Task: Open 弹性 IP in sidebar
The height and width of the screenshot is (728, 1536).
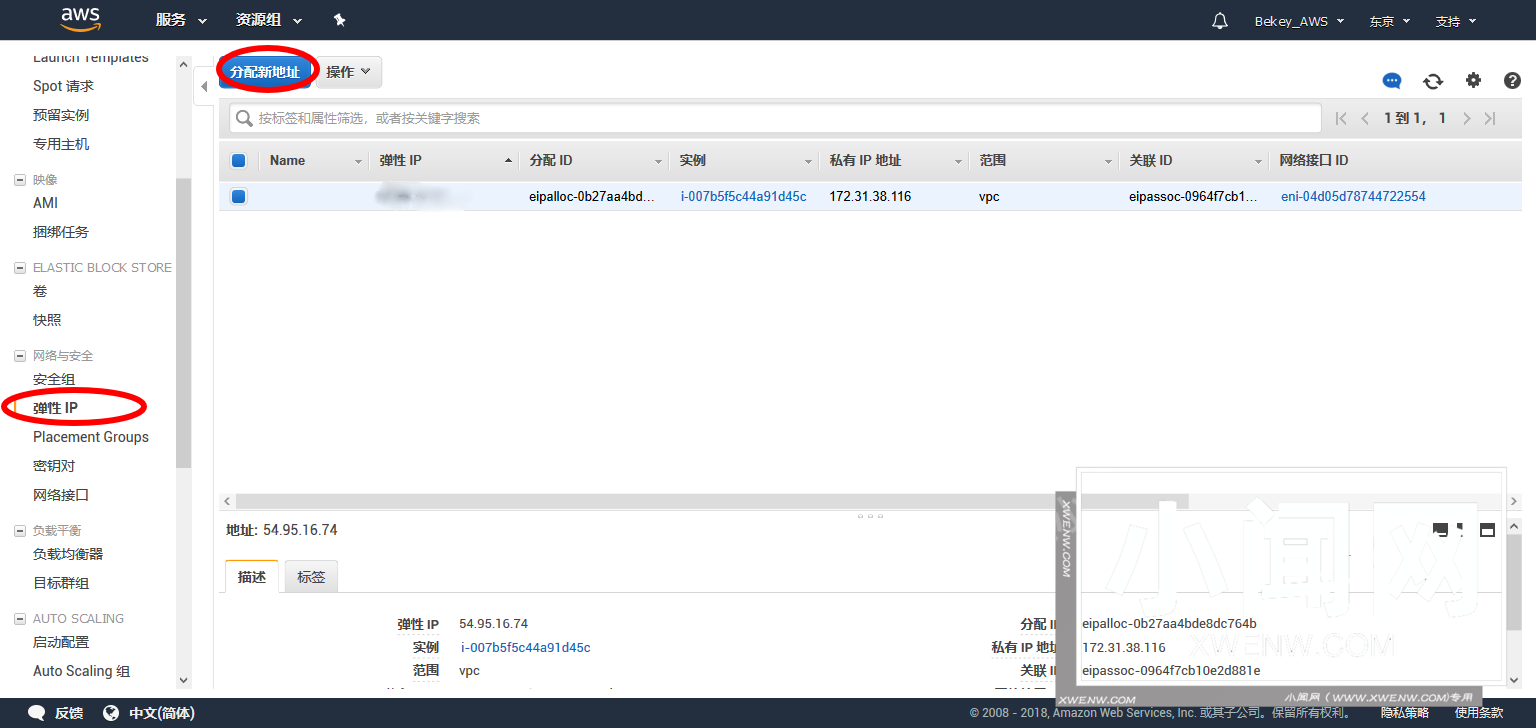Action: point(55,408)
